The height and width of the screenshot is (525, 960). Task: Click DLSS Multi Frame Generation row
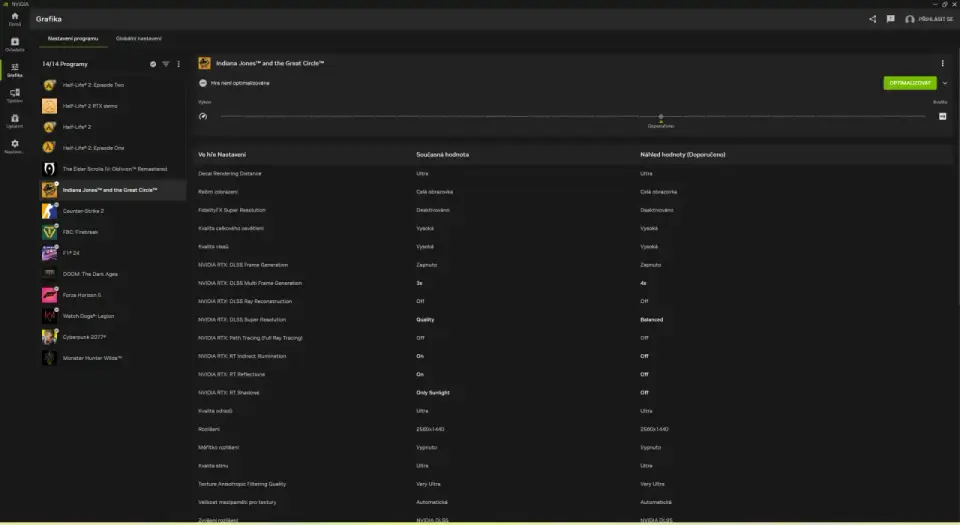coord(573,283)
